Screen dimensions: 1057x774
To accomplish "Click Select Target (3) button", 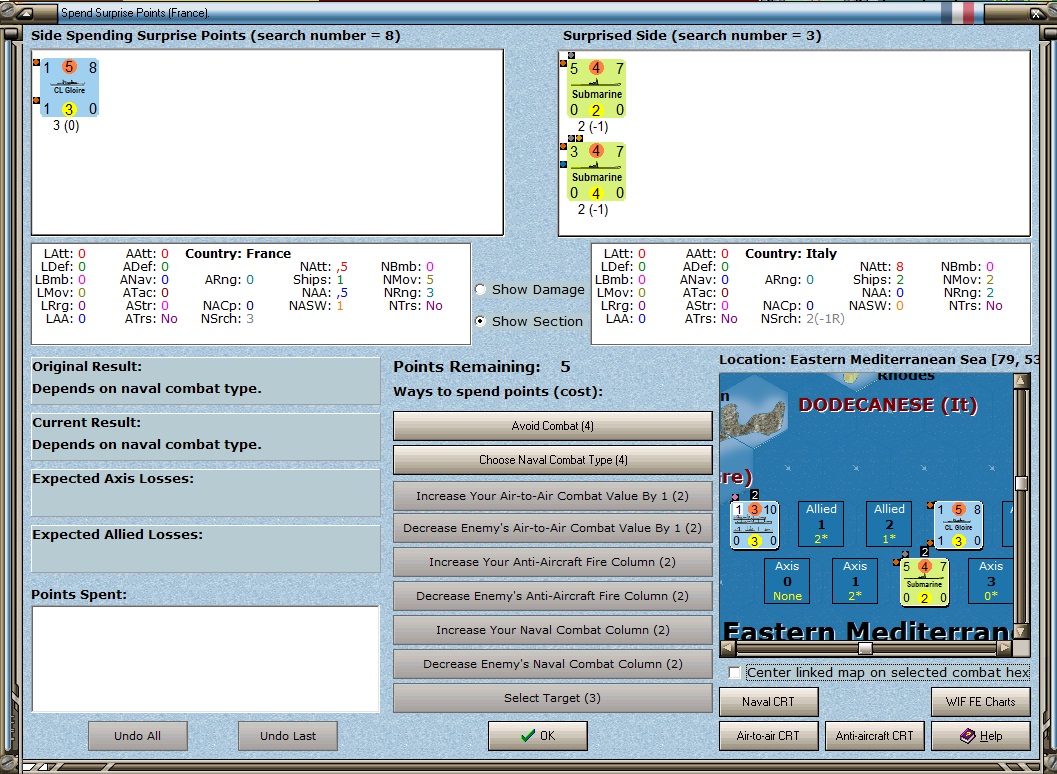I will point(553,698).
